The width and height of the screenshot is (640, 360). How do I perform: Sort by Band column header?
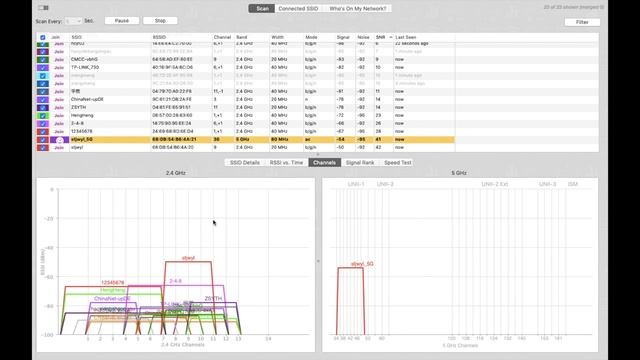pos(242,37)
